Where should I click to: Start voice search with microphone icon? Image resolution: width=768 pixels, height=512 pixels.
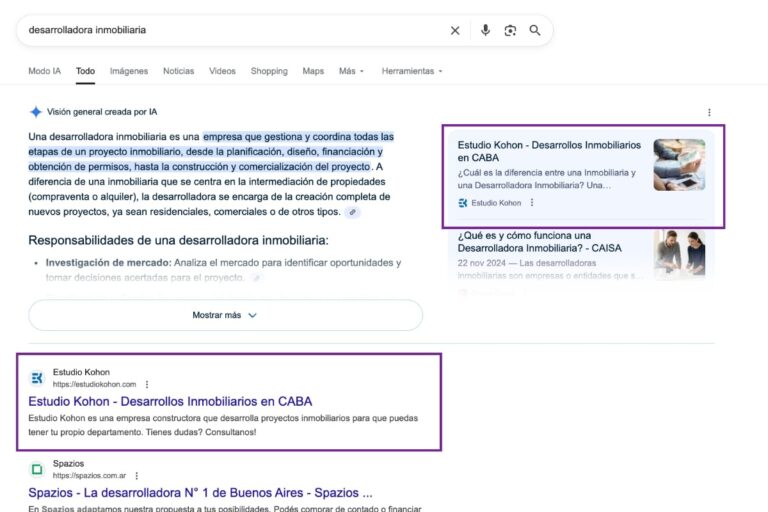[x=485, y=30]
